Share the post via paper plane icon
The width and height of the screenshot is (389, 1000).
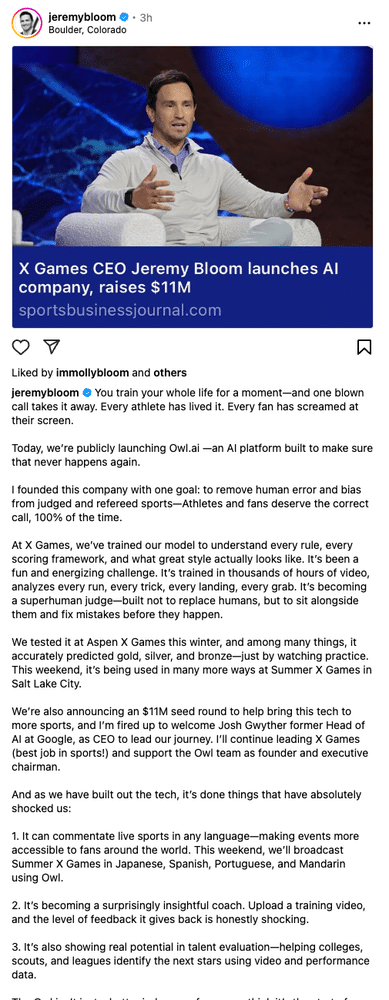[x=52, y=346]
